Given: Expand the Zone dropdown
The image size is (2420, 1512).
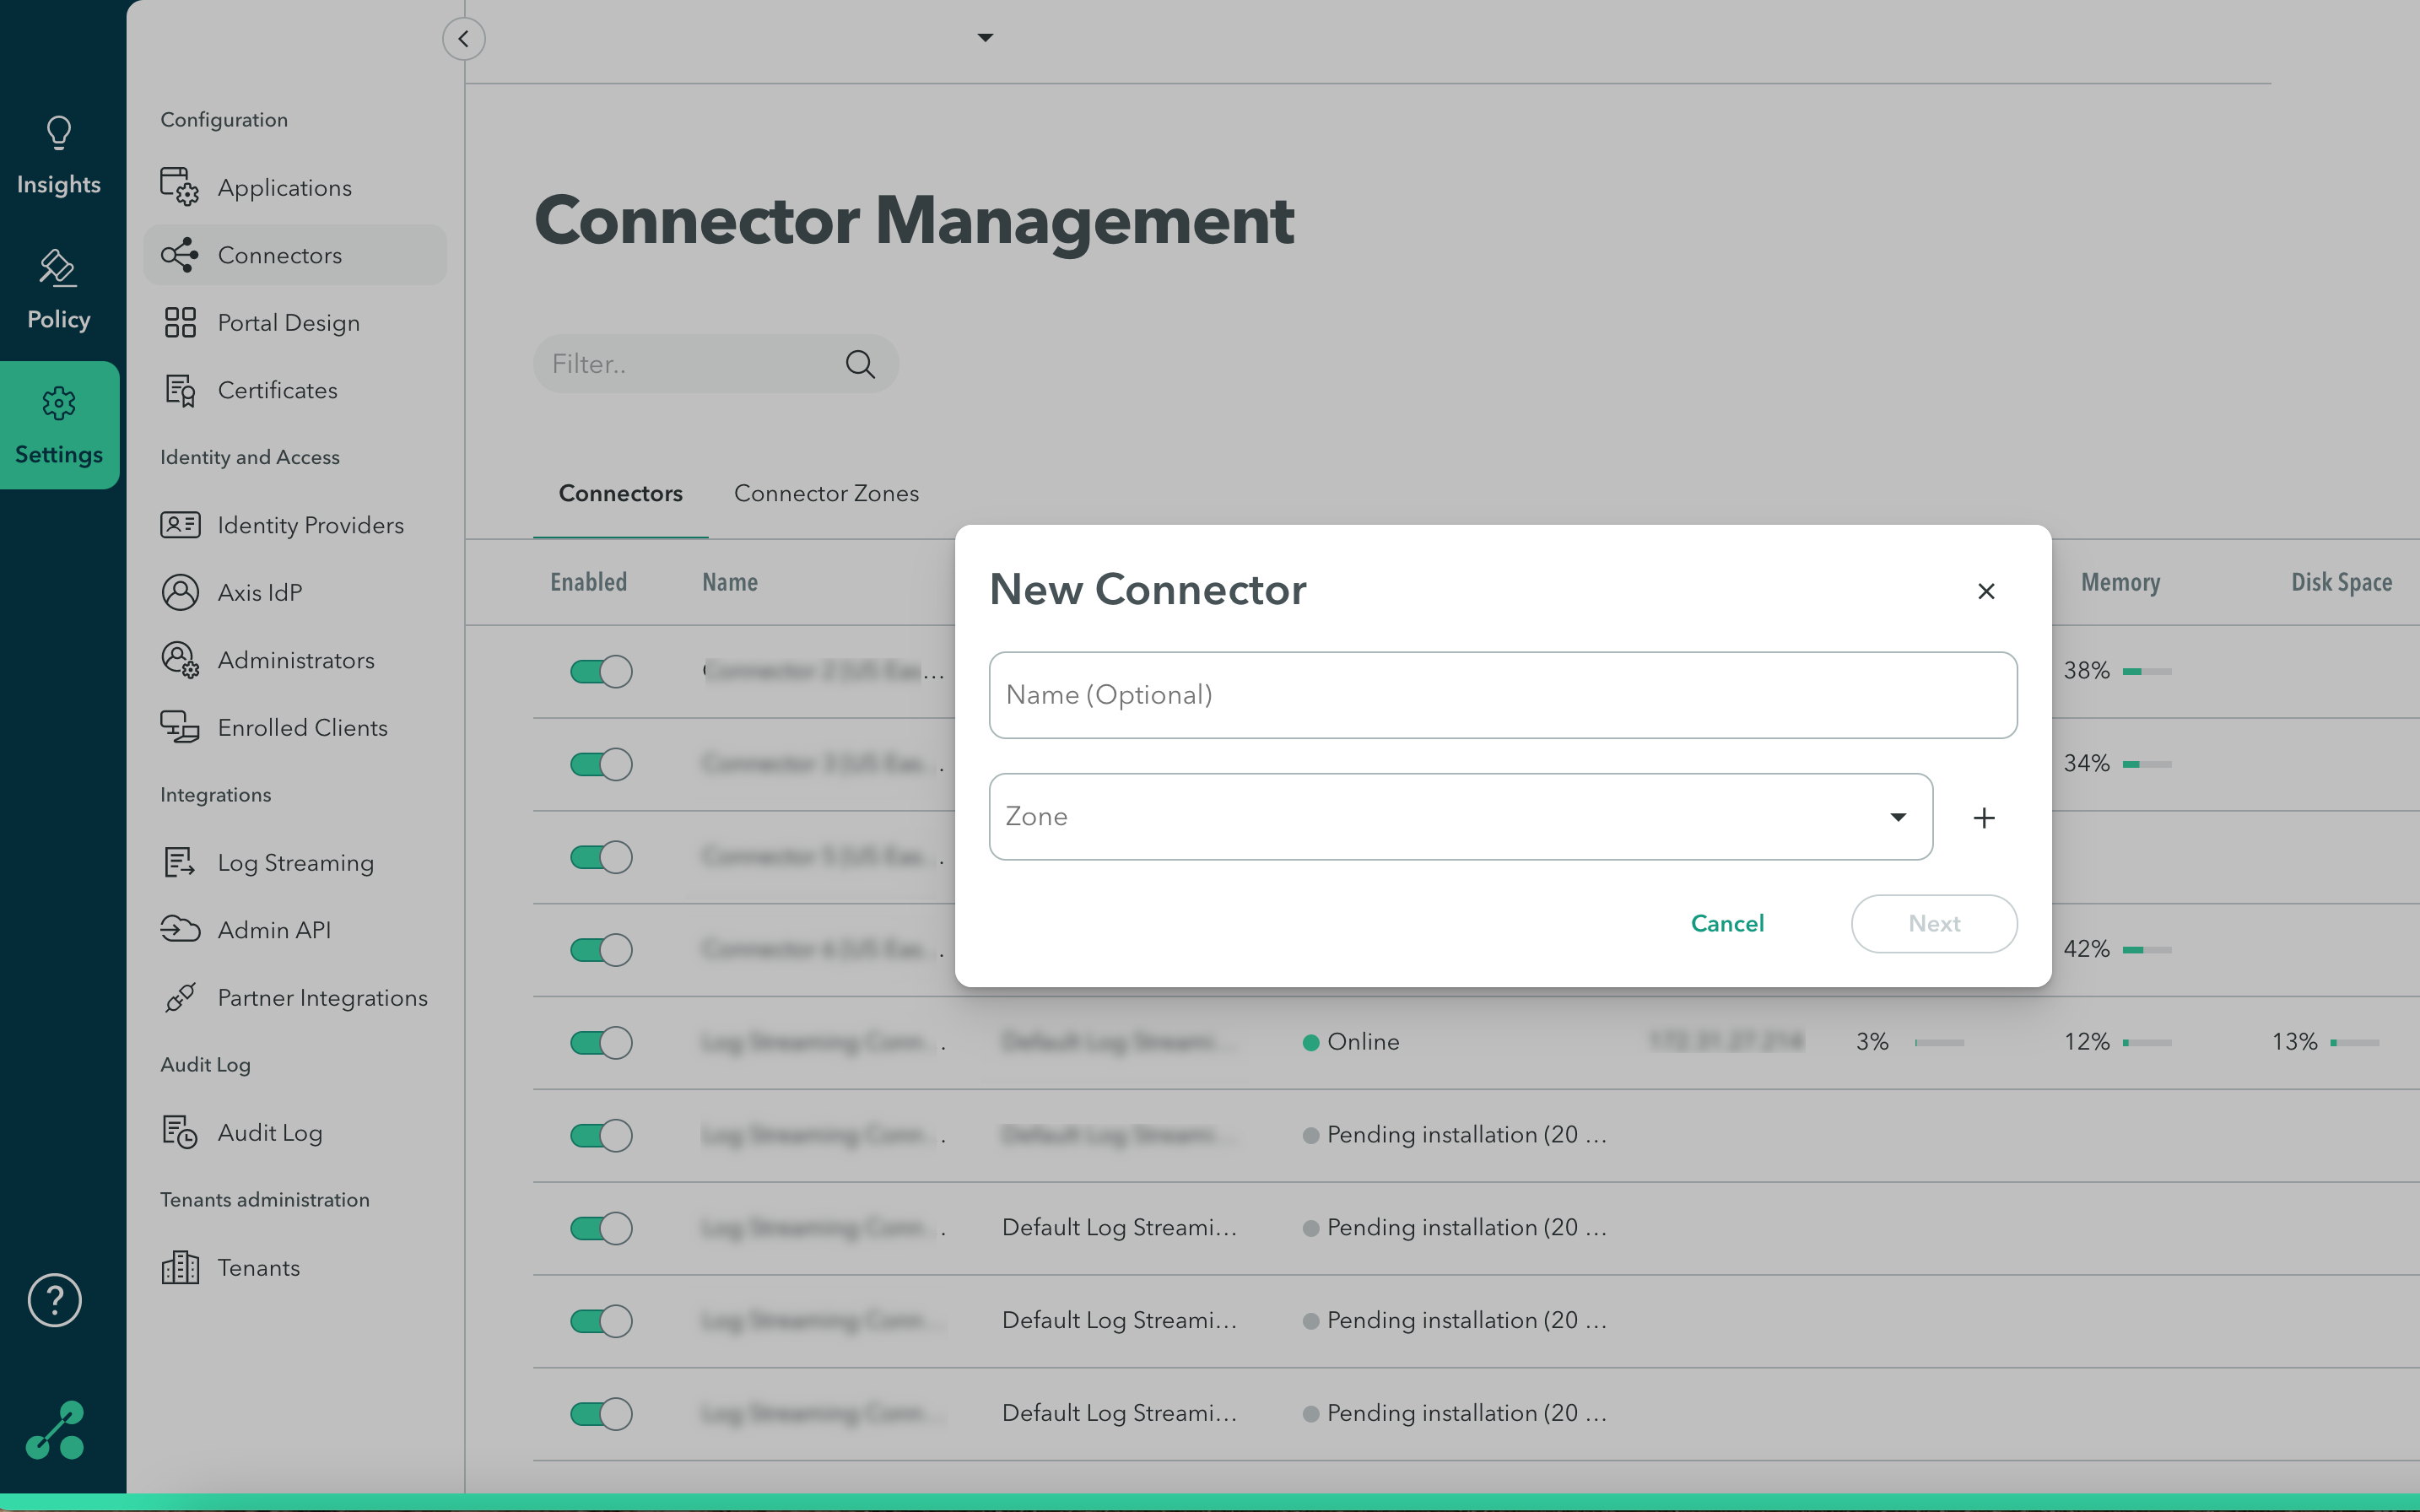Looking at the screenshot, I should click(1897, 817).
